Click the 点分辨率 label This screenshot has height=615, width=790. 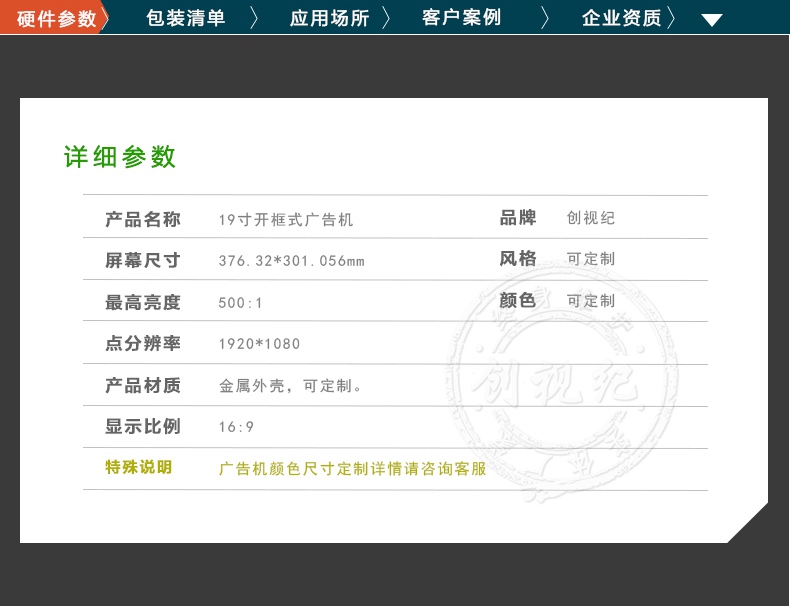tap(143, 344)
